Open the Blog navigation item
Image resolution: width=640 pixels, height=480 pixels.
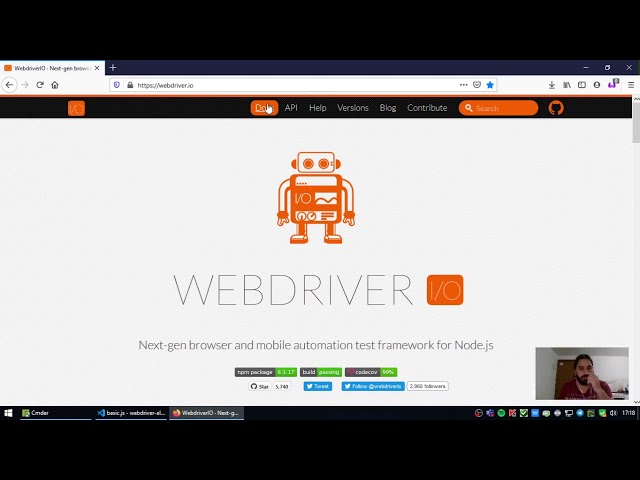coord(388,108)
